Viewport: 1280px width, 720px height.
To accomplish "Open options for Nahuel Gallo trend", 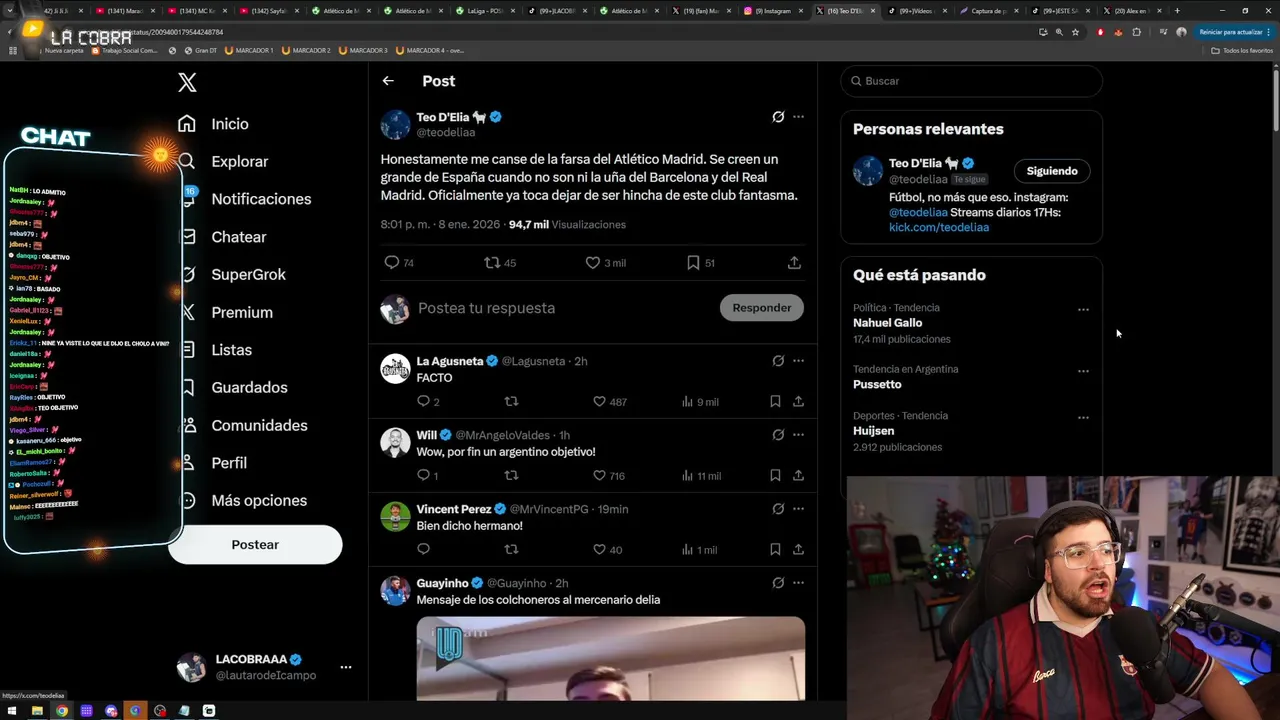I will (1083, 310).
